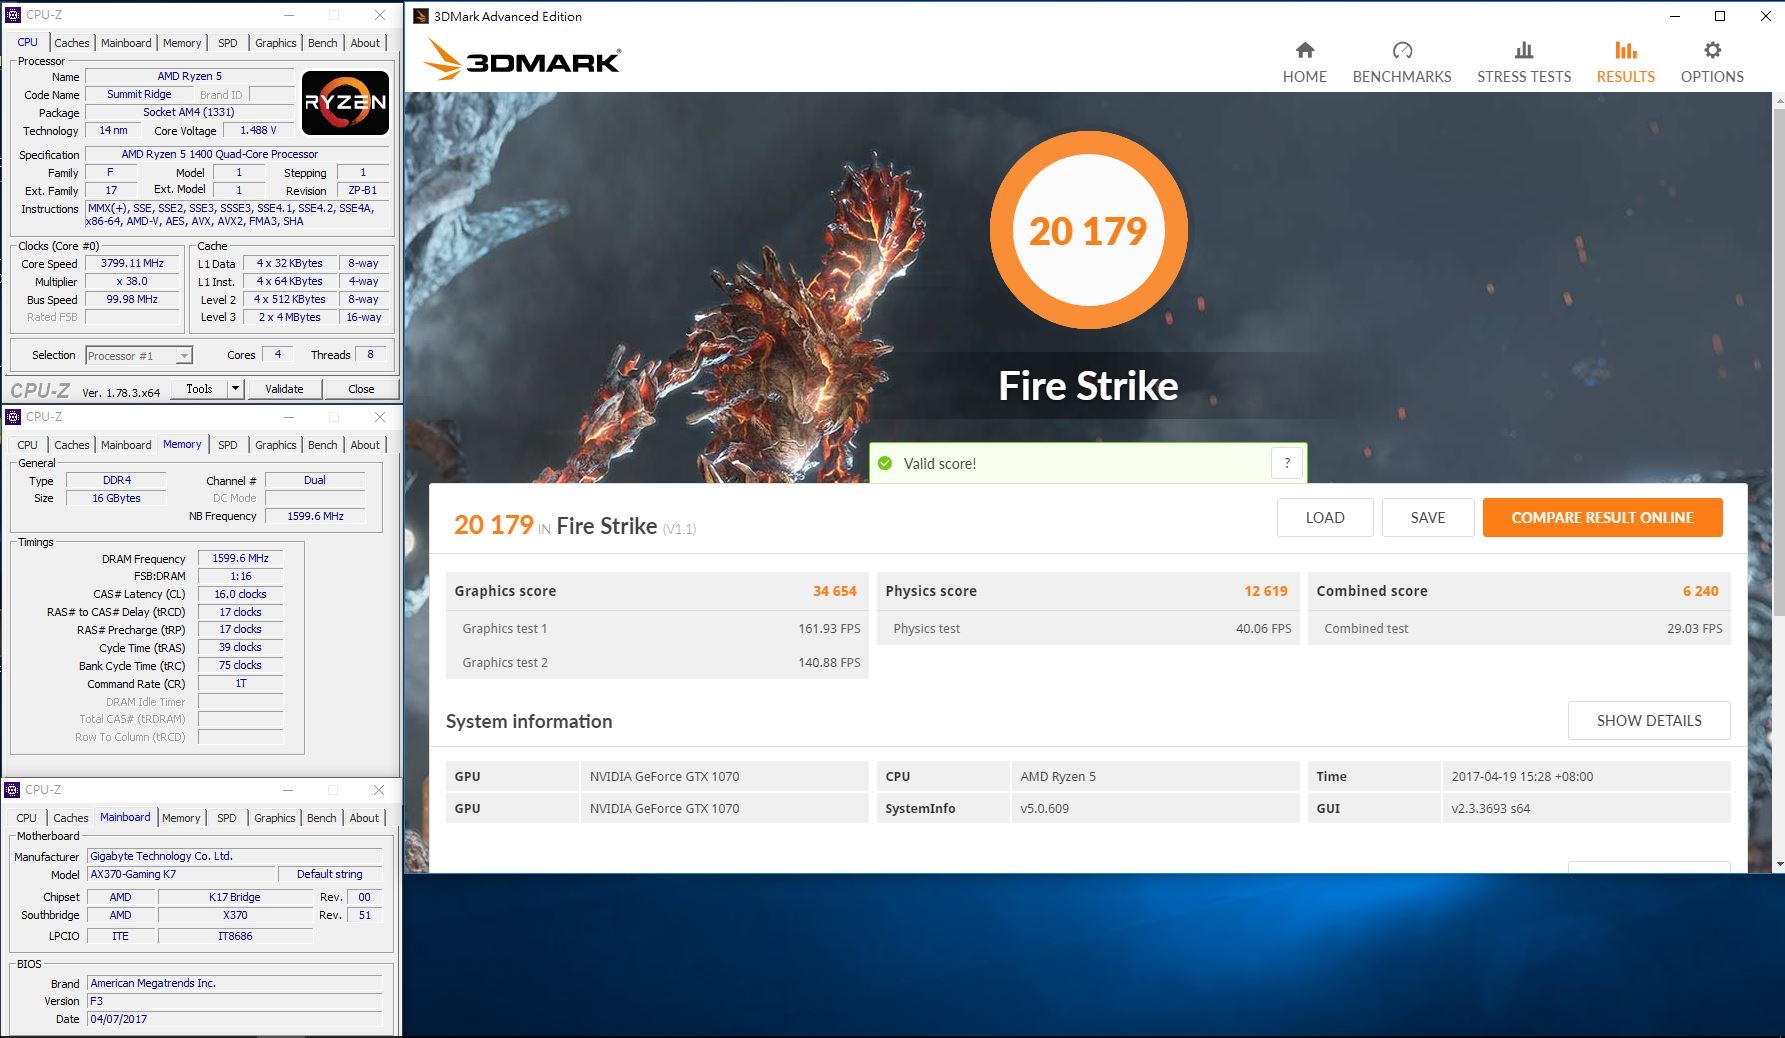Click the Core Speed 3799.11 MHz field

[x=132, y=264]
